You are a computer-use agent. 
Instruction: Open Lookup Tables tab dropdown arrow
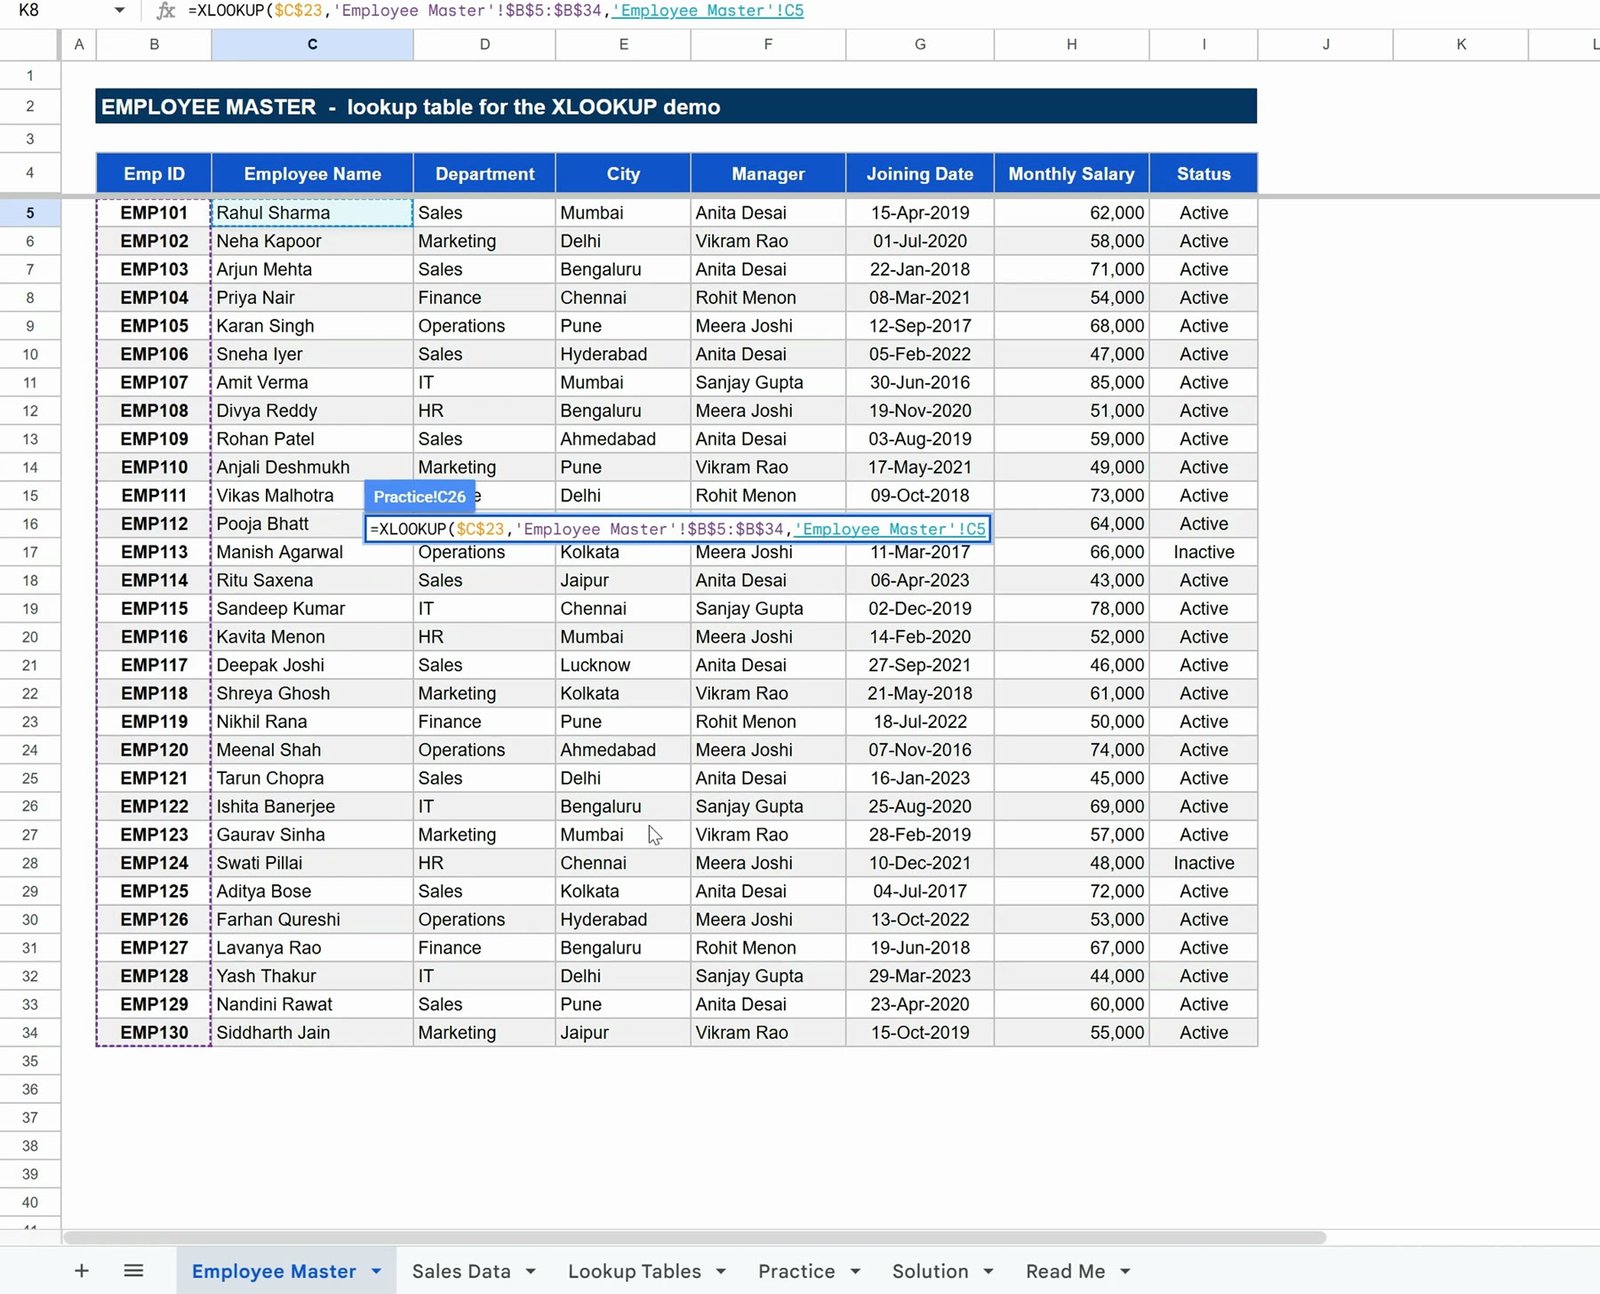(x=720, y=1271)
